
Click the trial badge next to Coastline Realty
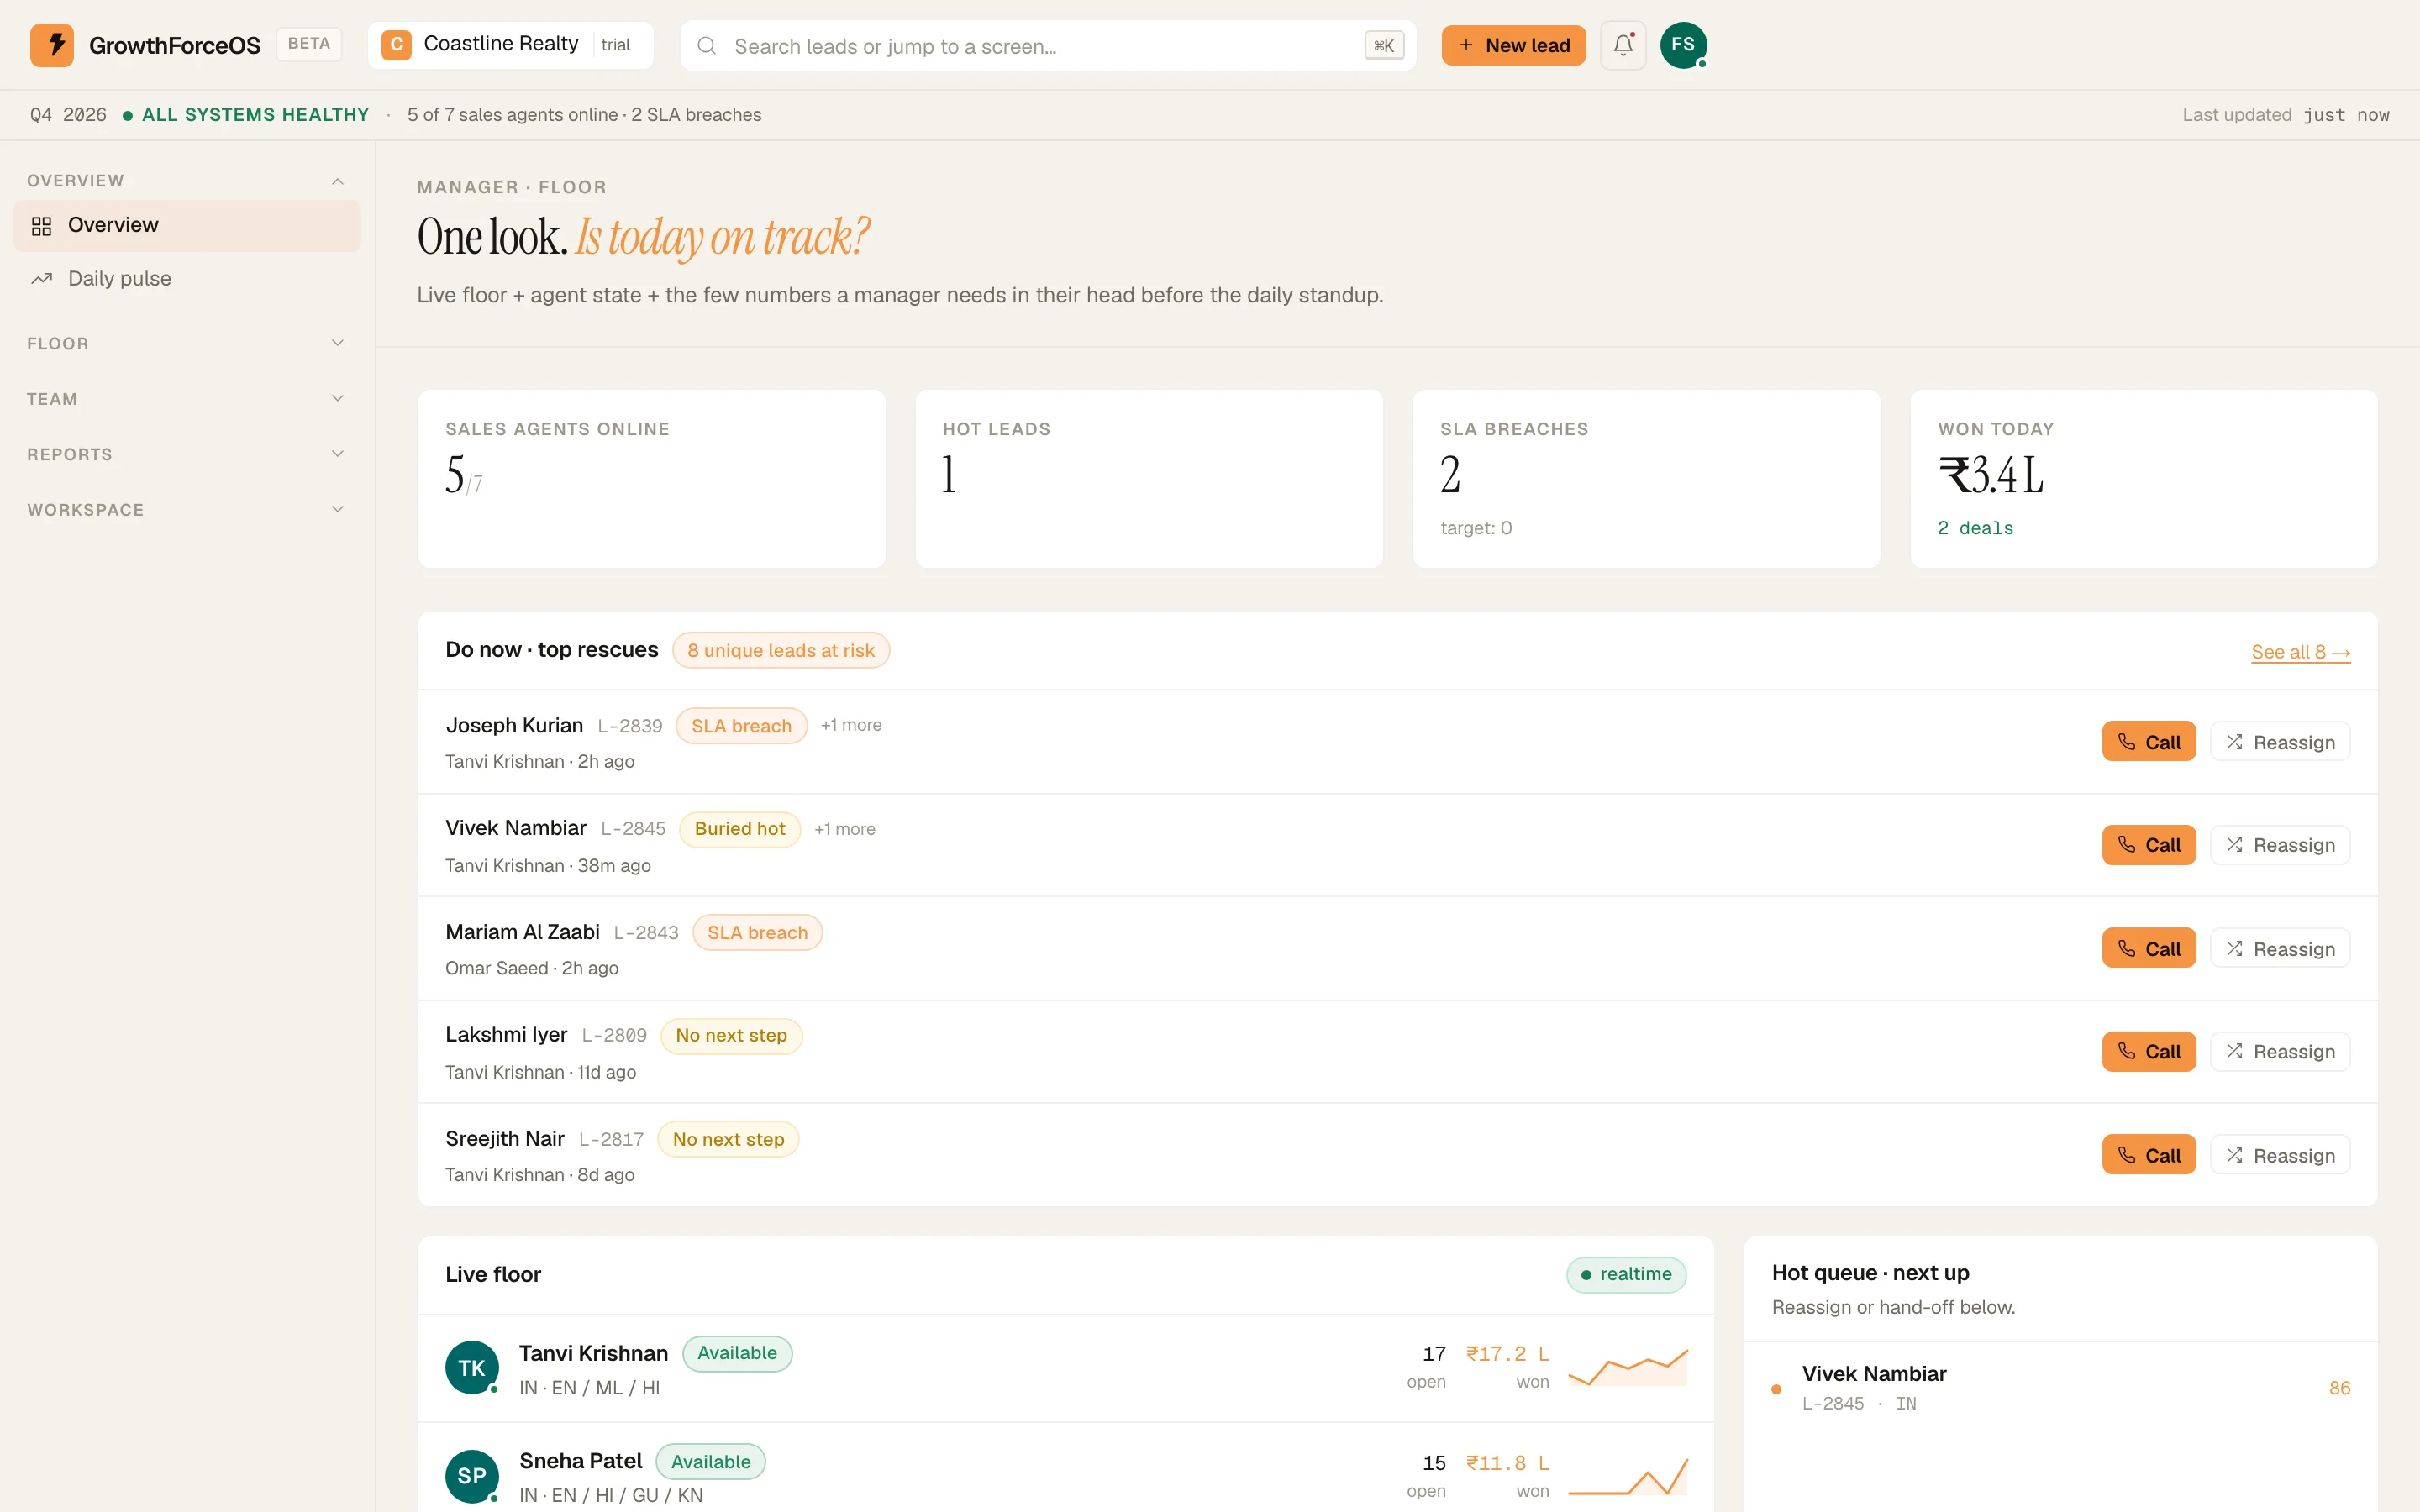coord(615,45)
